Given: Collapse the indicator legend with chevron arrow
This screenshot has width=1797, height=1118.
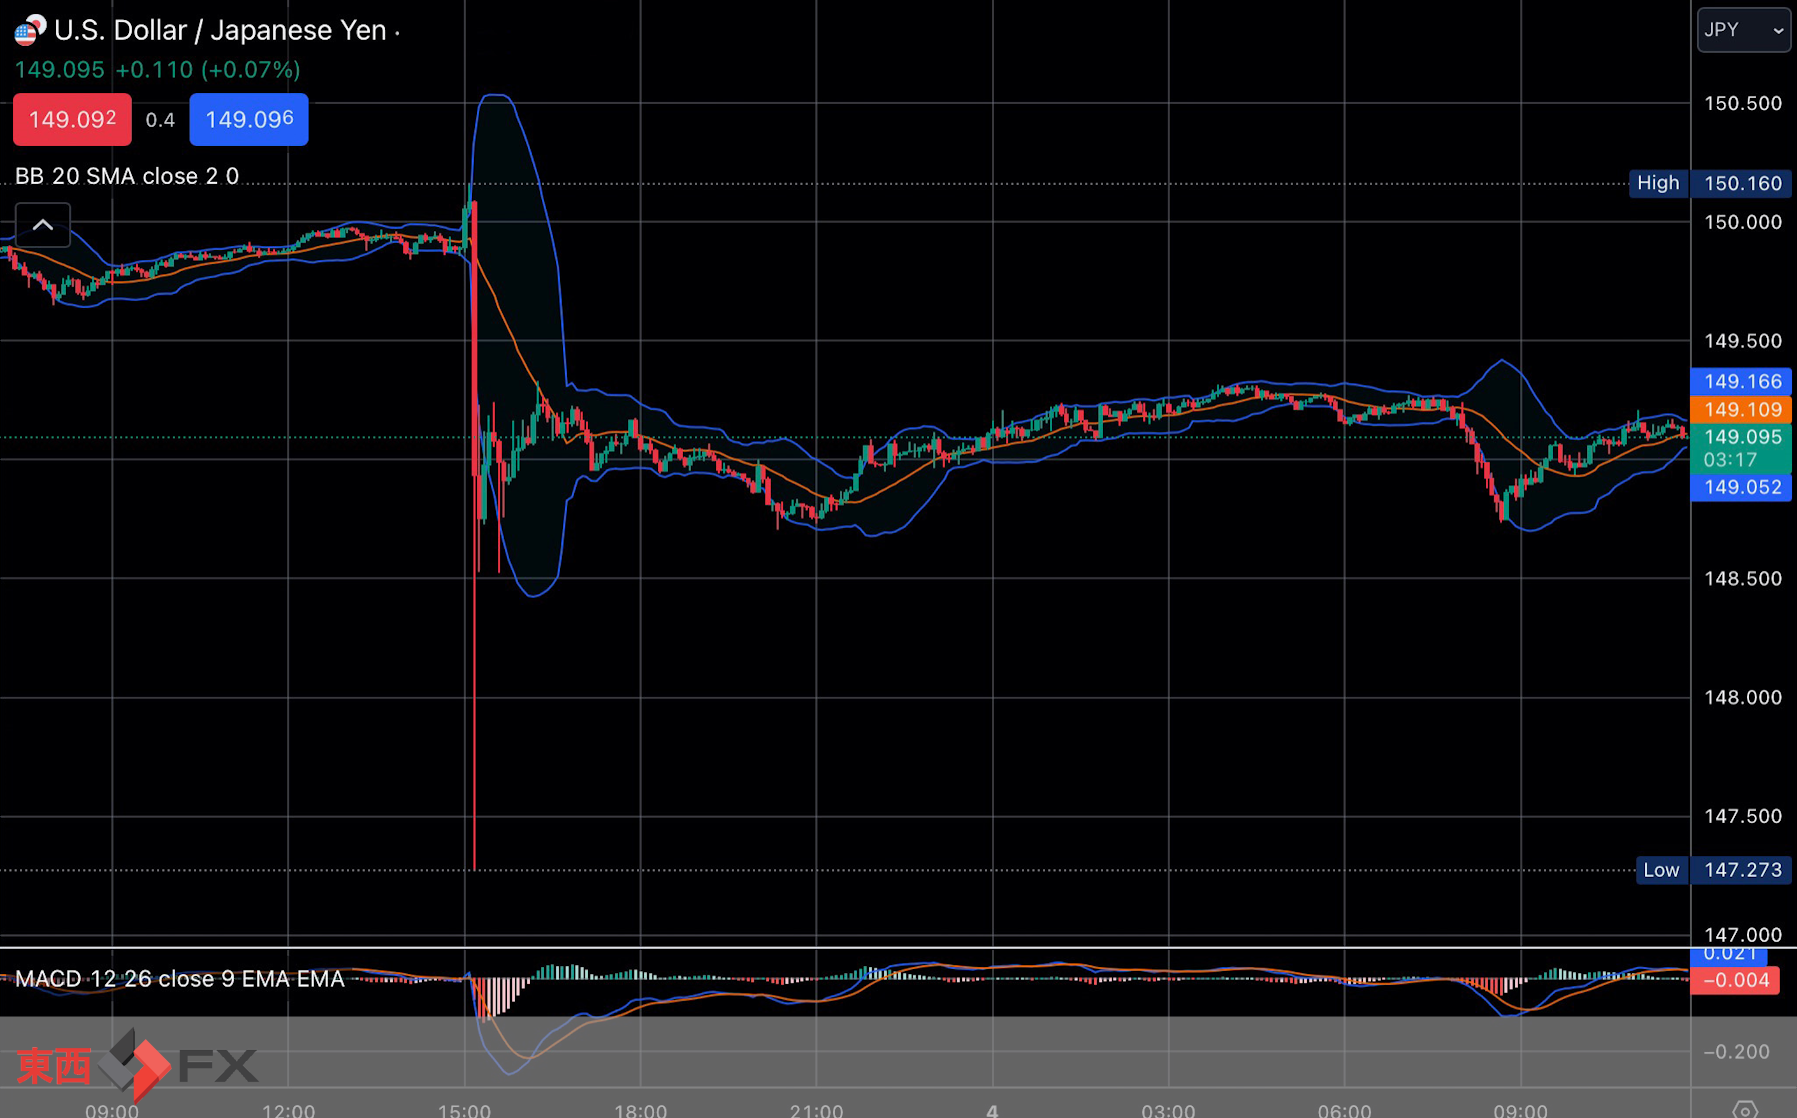Looking at the screenshot, I should click(43, 225).
